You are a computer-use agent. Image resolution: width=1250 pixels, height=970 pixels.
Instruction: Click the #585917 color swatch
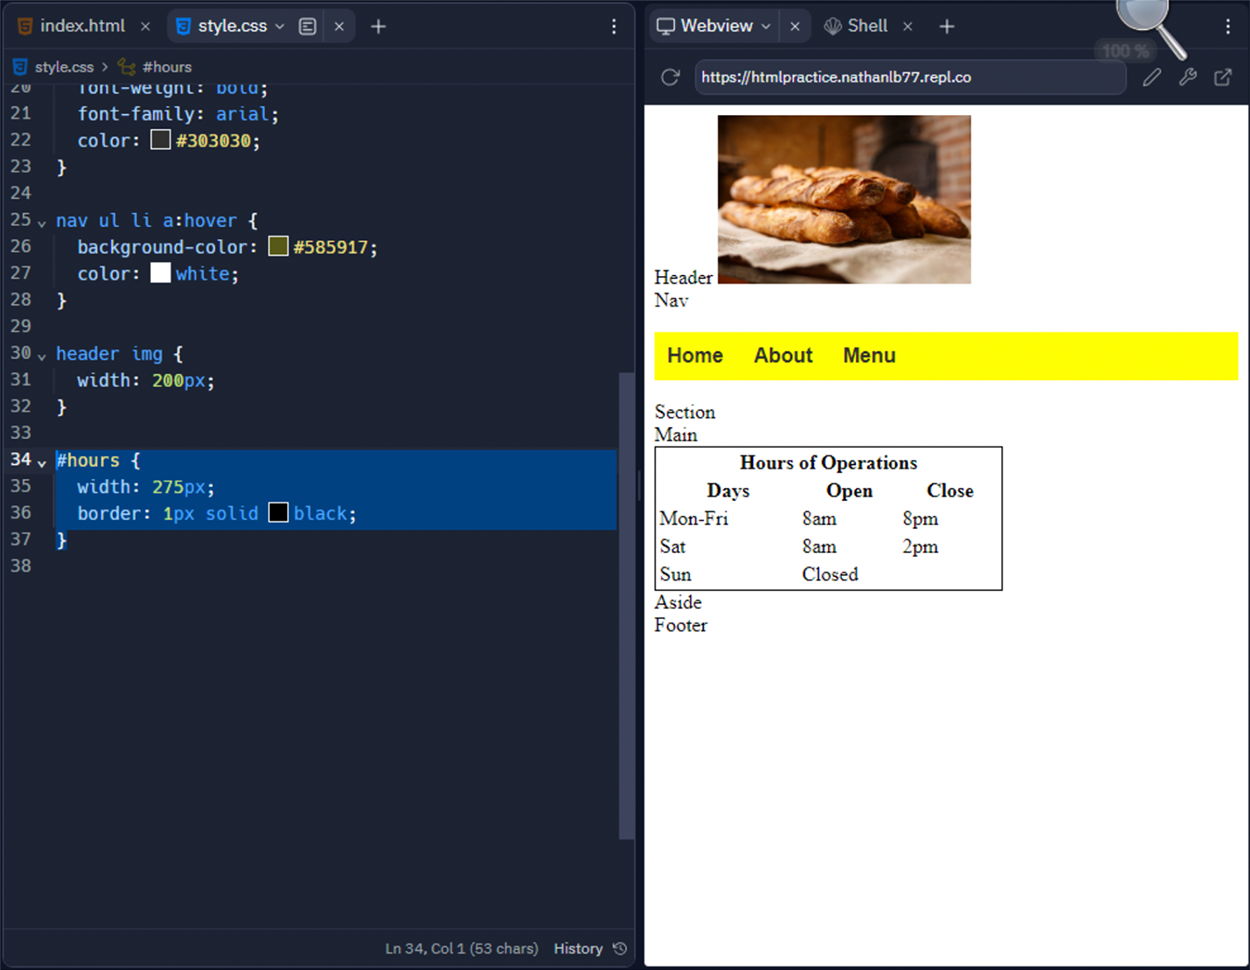[x=278, y=247]
